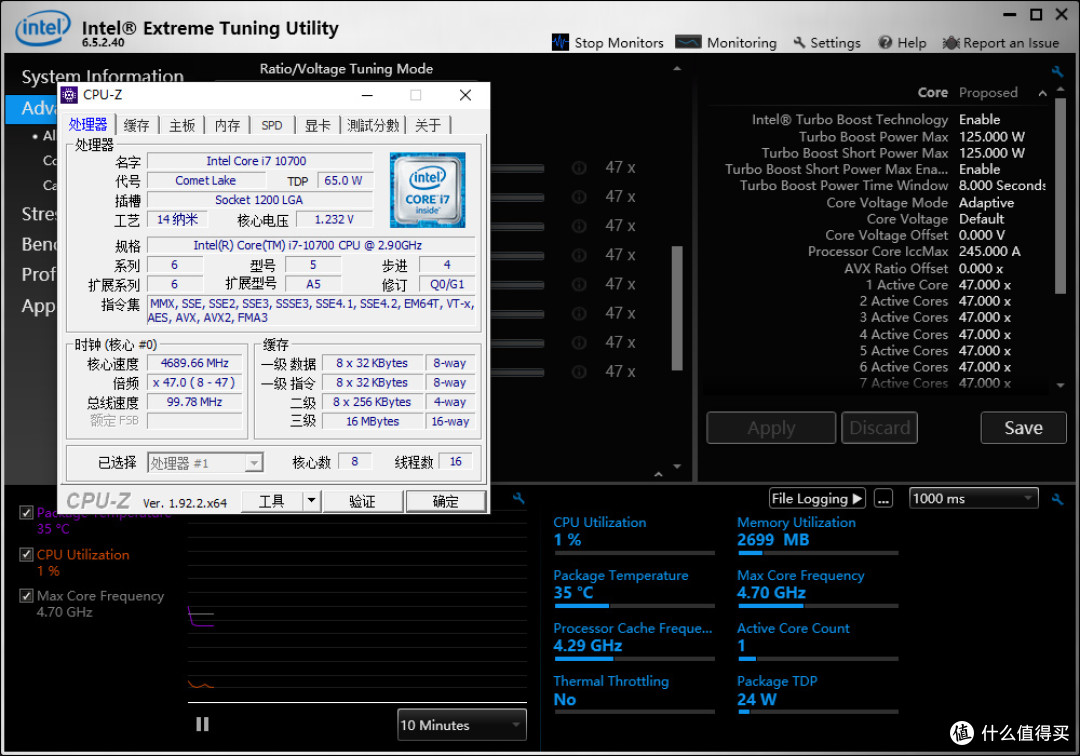This screenshot has height=756, width=1080.
Task: Toggle the CPU Utilization graph checkbox
Action: 26,554
